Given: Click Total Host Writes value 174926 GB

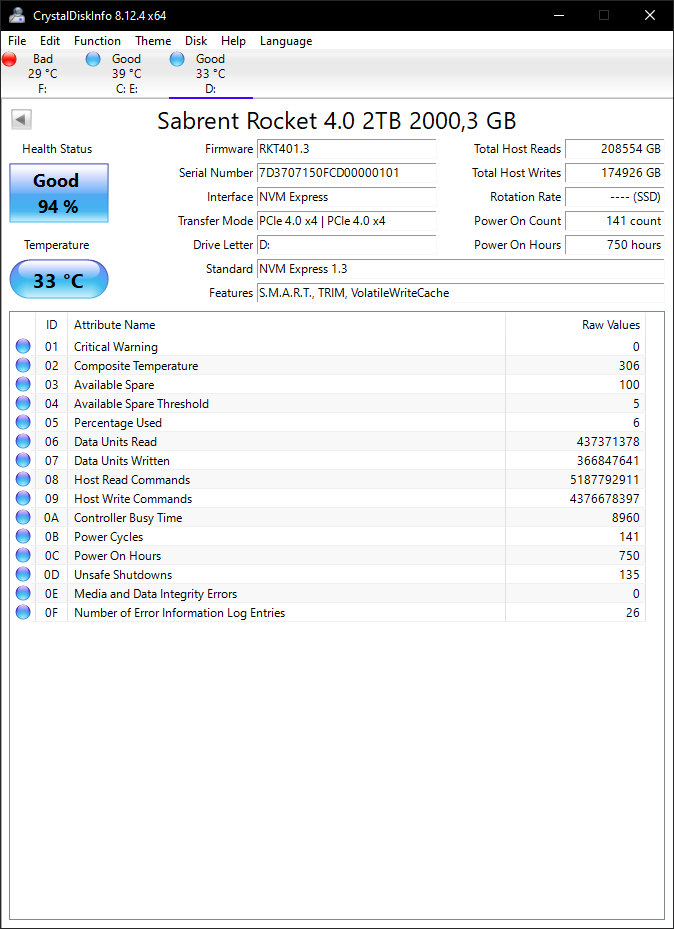Looking at the screenshot, I should click(x=614, y=173).
